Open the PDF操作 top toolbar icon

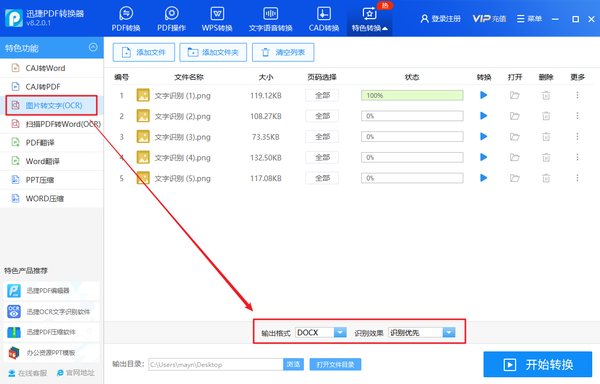point(171,19)
